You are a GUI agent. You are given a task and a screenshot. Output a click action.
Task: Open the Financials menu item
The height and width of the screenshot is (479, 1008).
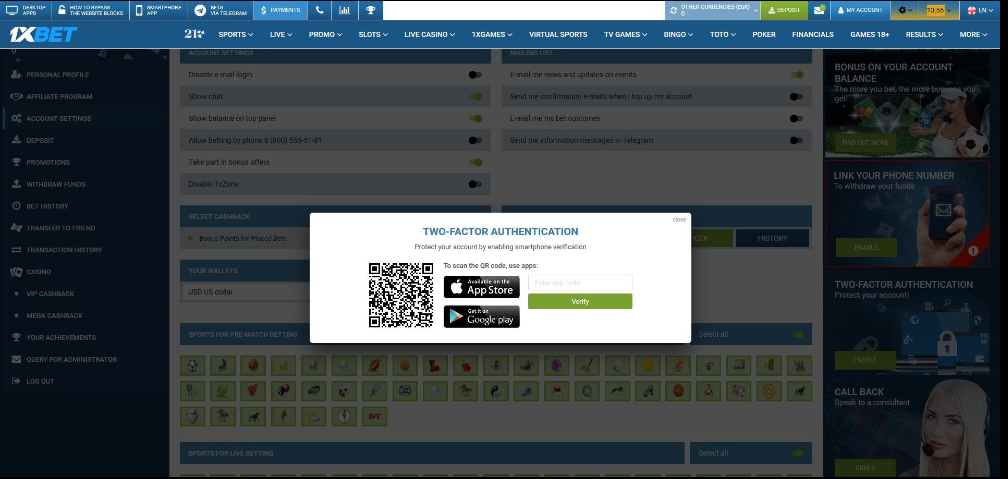[x=813, y=35]
